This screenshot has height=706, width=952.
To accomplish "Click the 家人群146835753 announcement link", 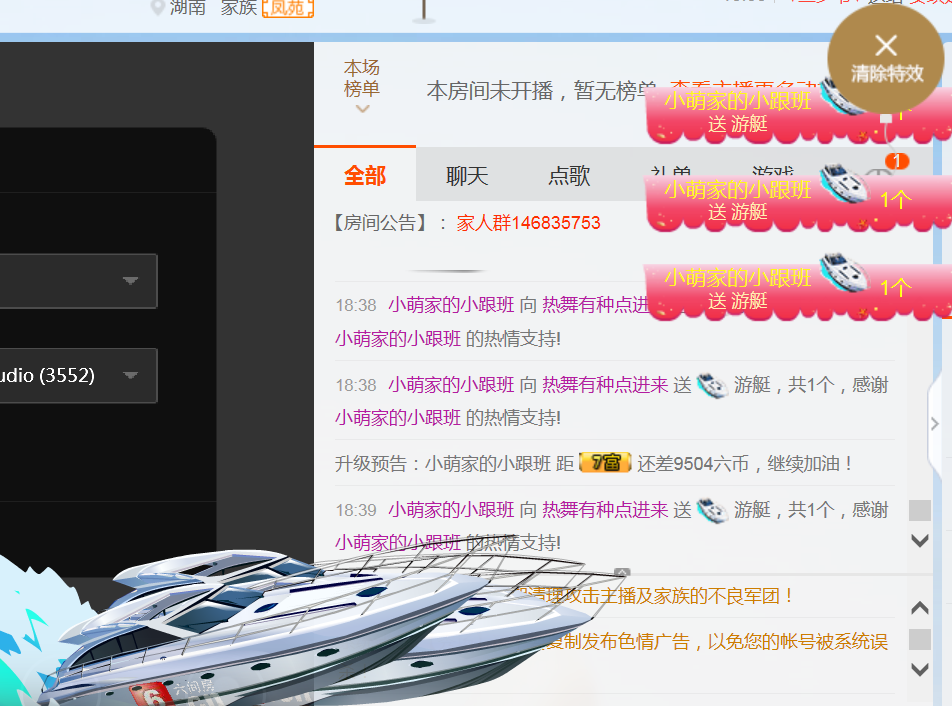I will coord(528,223).
